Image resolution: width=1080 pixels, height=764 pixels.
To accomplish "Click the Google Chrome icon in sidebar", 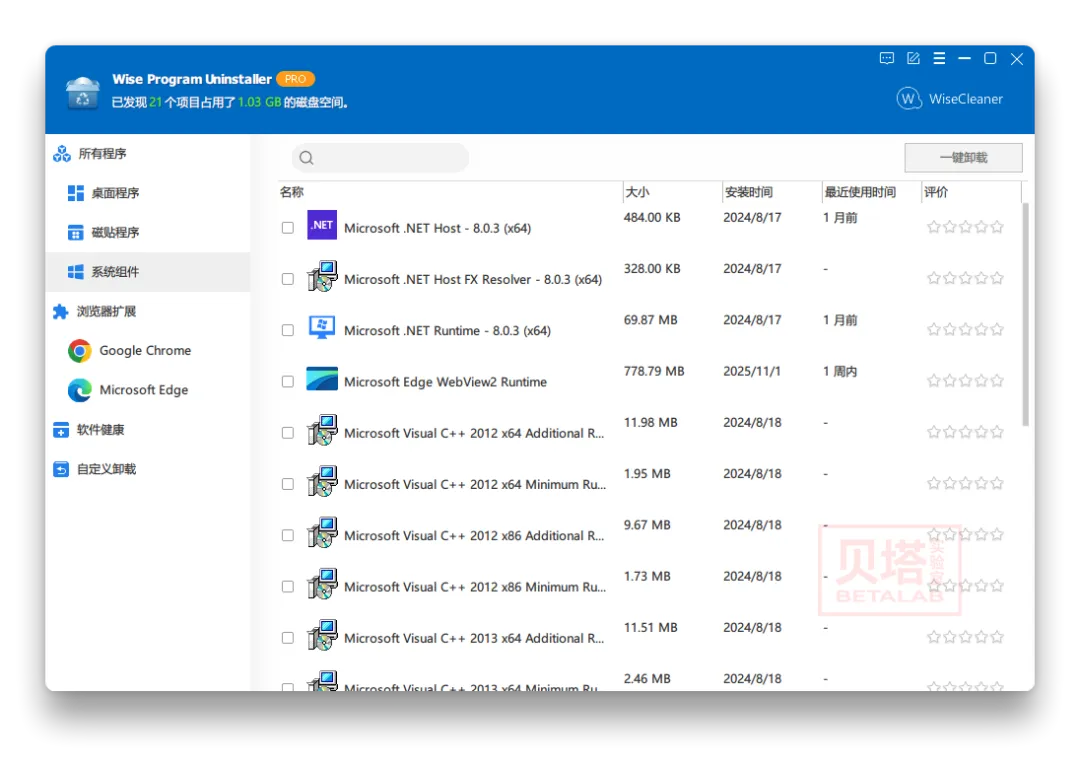I will pyautogui.click(x=80, y=351).
